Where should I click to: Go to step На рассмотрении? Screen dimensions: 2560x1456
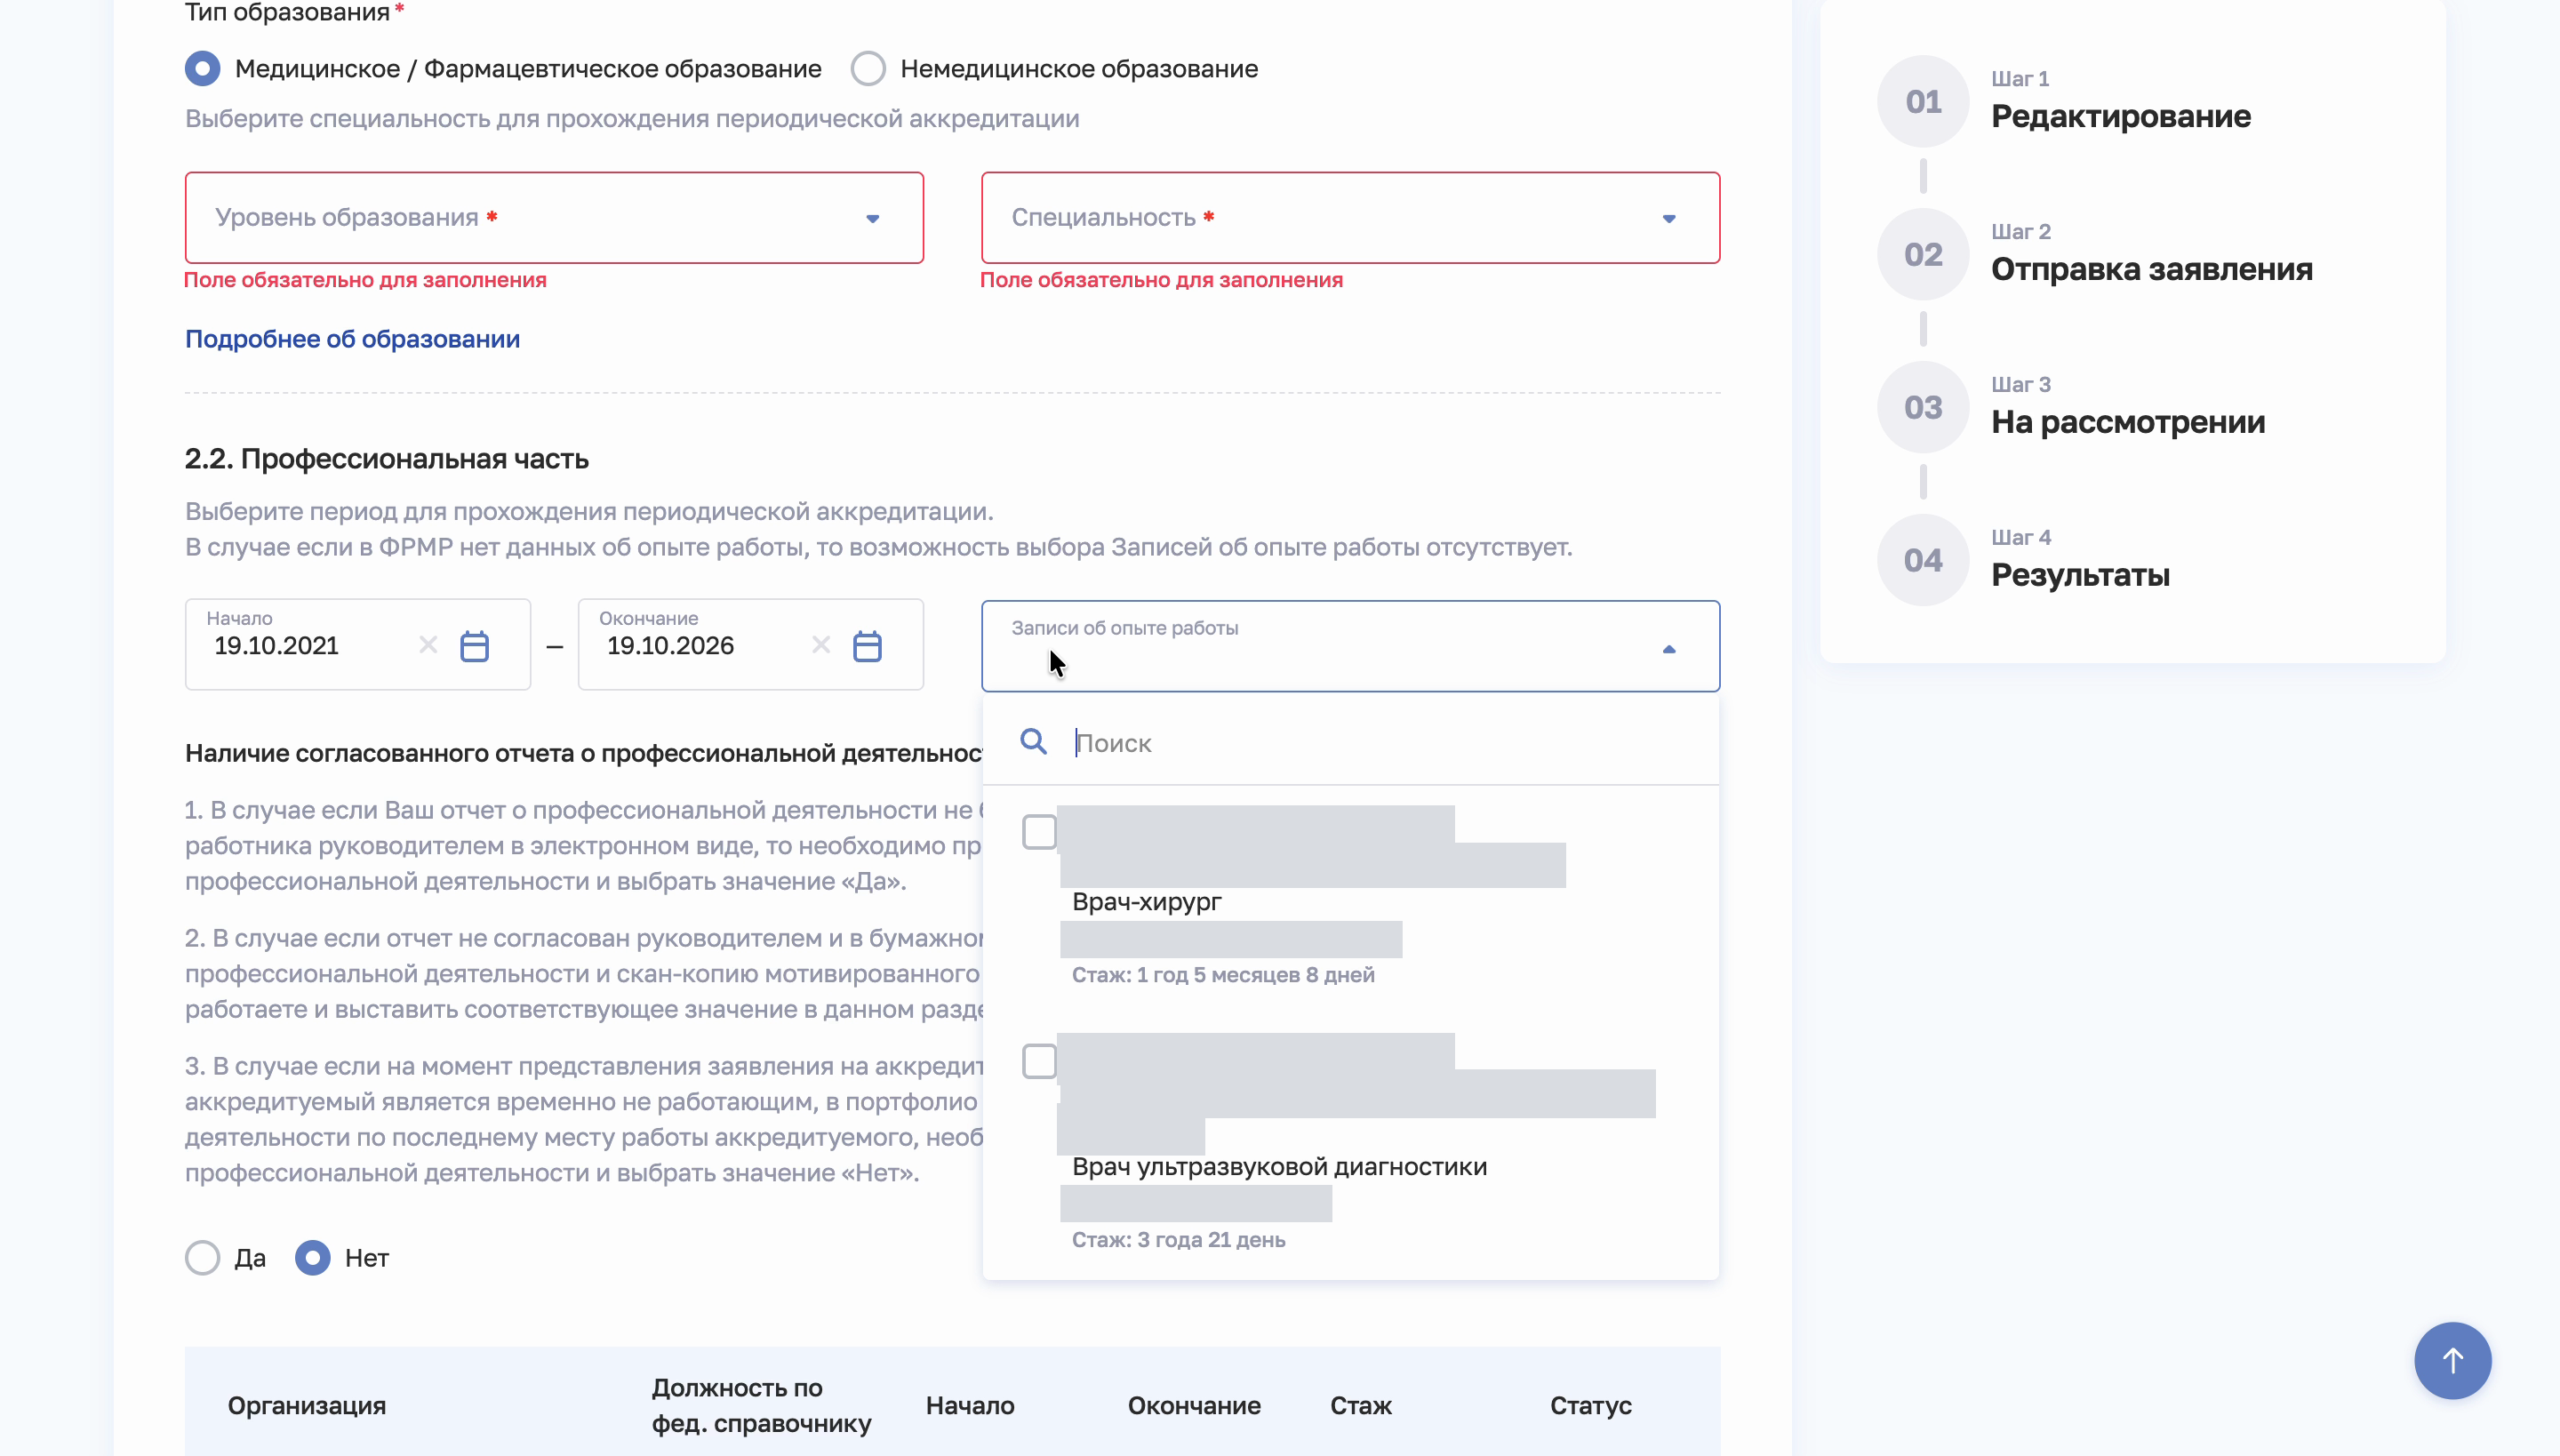click(x=2128, y=422)
